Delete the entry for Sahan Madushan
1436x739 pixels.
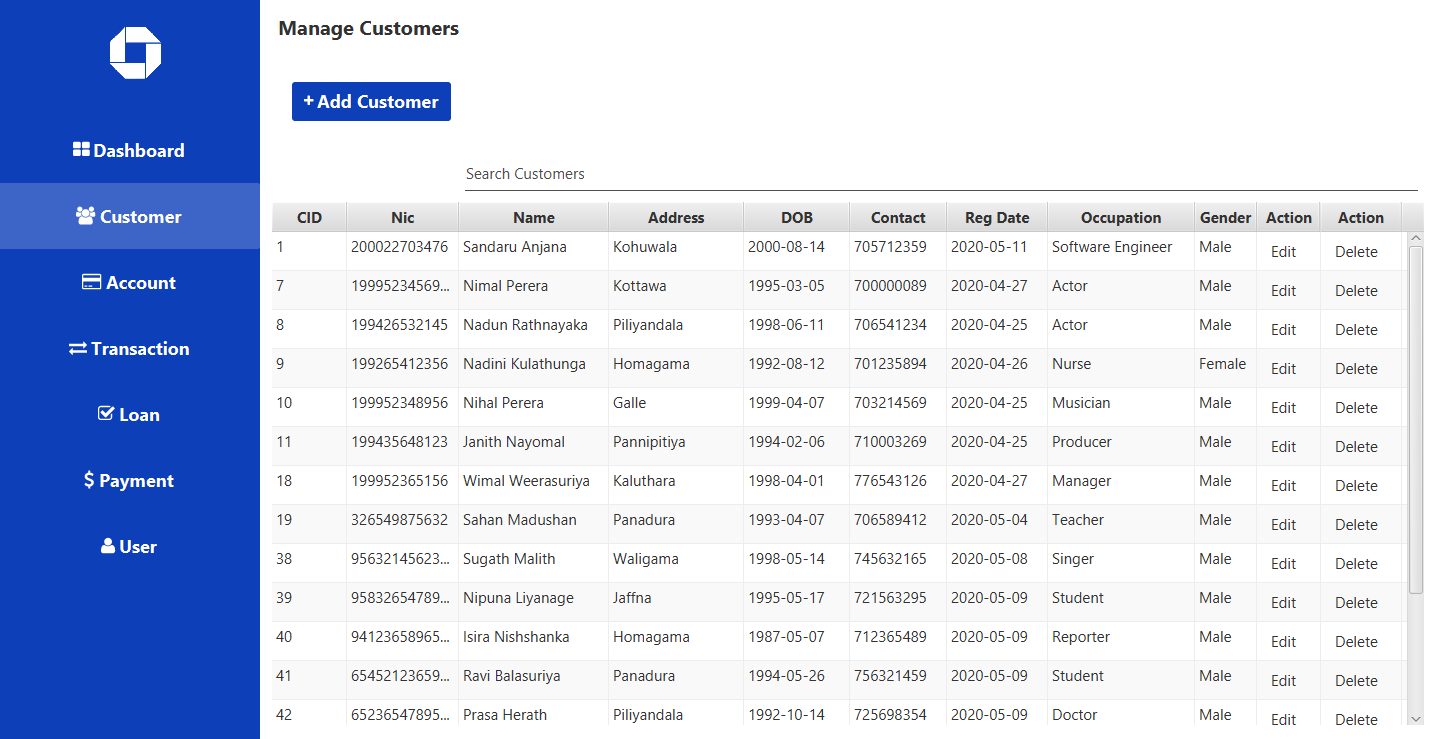tap(1356, 524)
